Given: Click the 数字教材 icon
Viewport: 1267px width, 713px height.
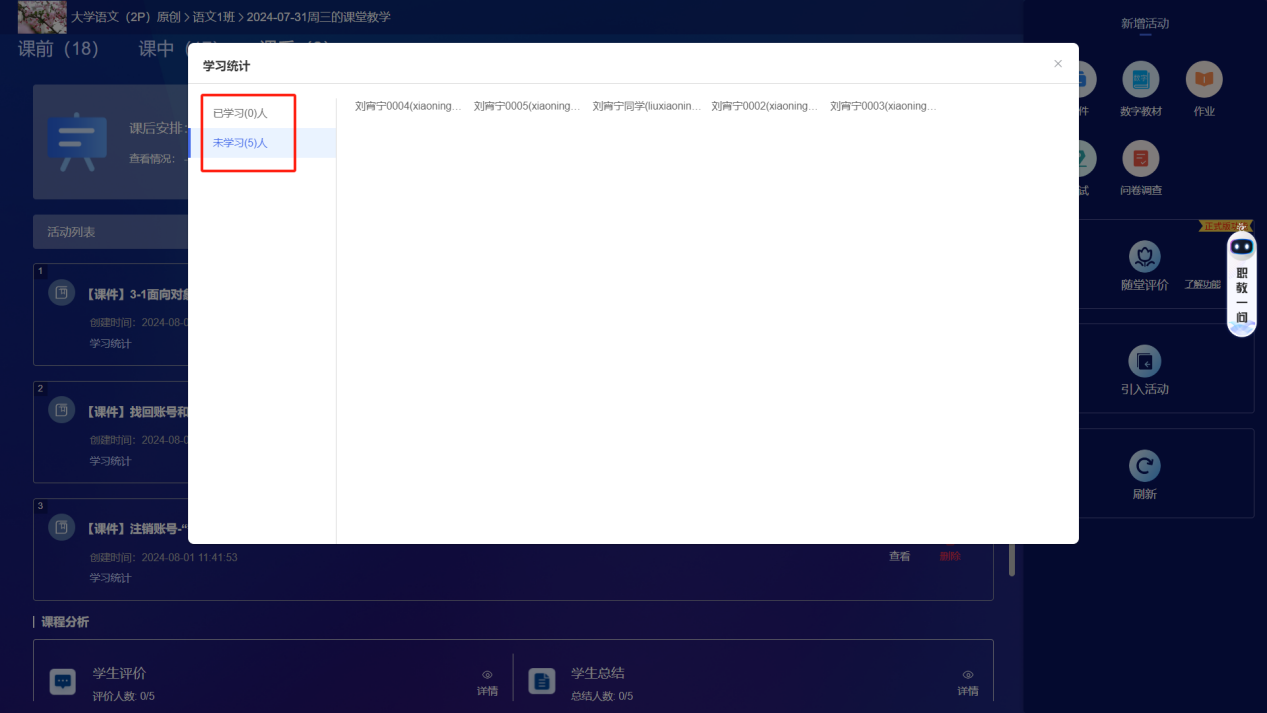Looking at the screenshot, I should (1141, 81).
